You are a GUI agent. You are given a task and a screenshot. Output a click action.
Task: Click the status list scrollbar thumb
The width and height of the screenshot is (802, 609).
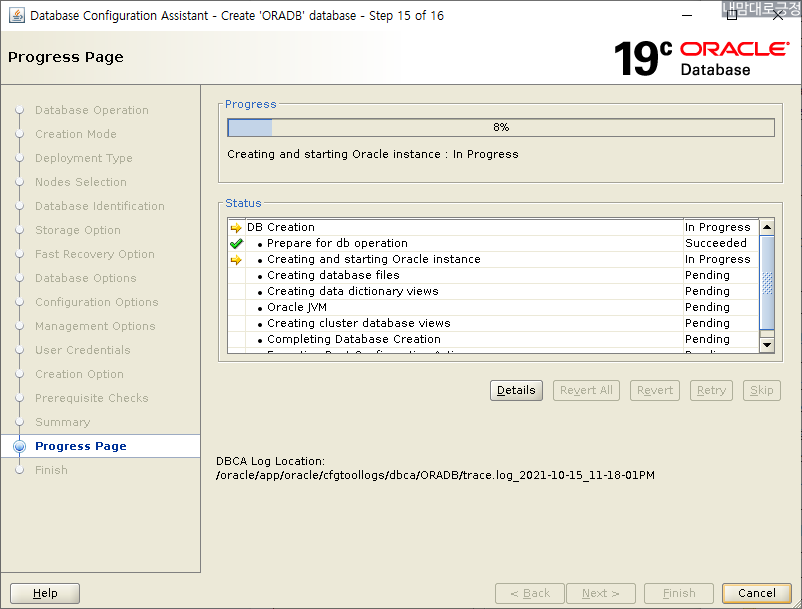pyautogui.click(x=767, y=283)
